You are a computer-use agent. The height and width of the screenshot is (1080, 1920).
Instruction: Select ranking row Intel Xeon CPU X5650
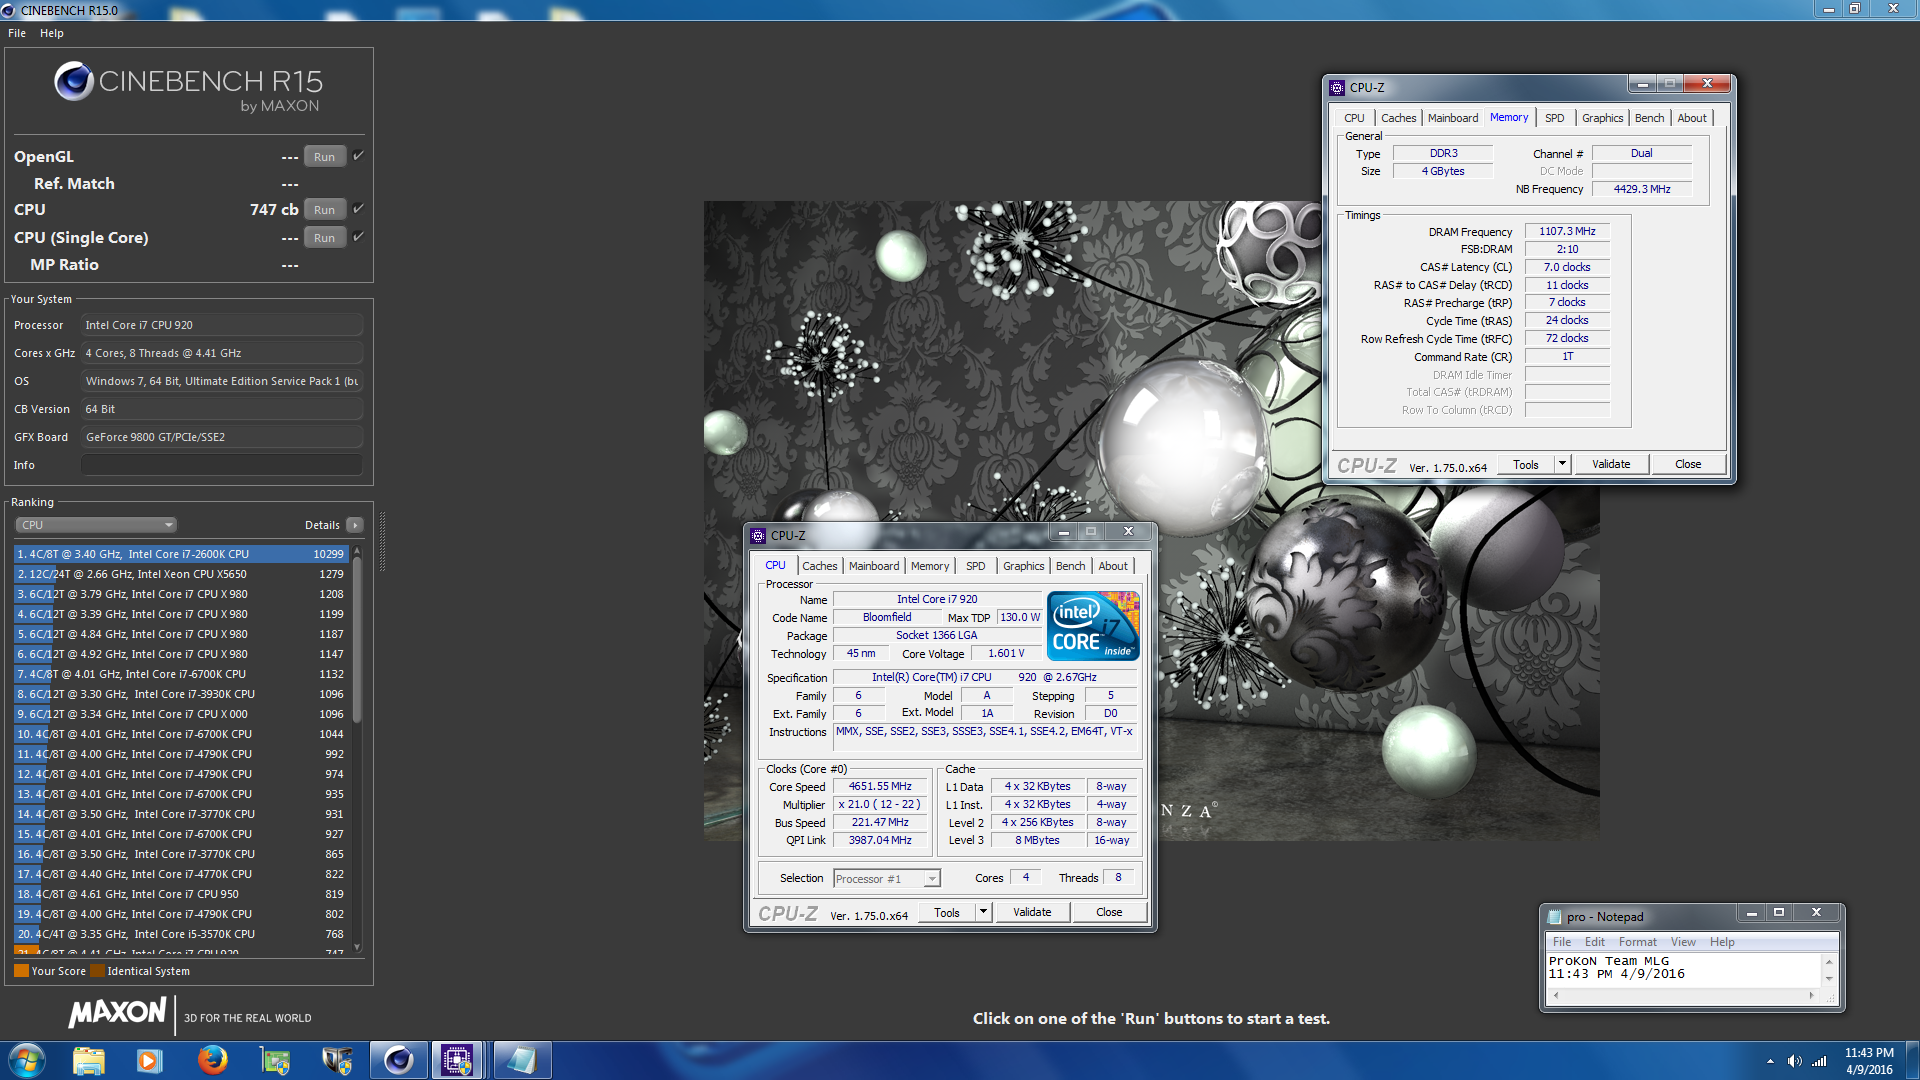(181, 573)
